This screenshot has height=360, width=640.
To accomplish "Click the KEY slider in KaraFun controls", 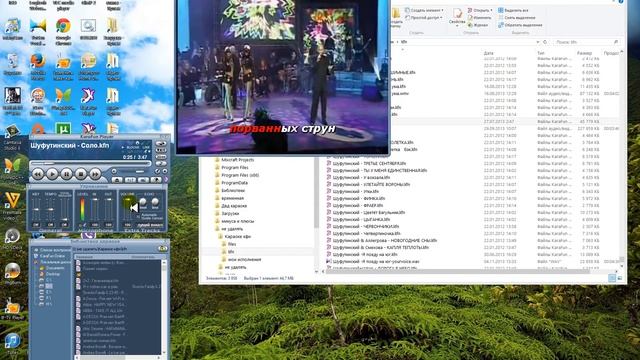I will click(x=36, y=209).
